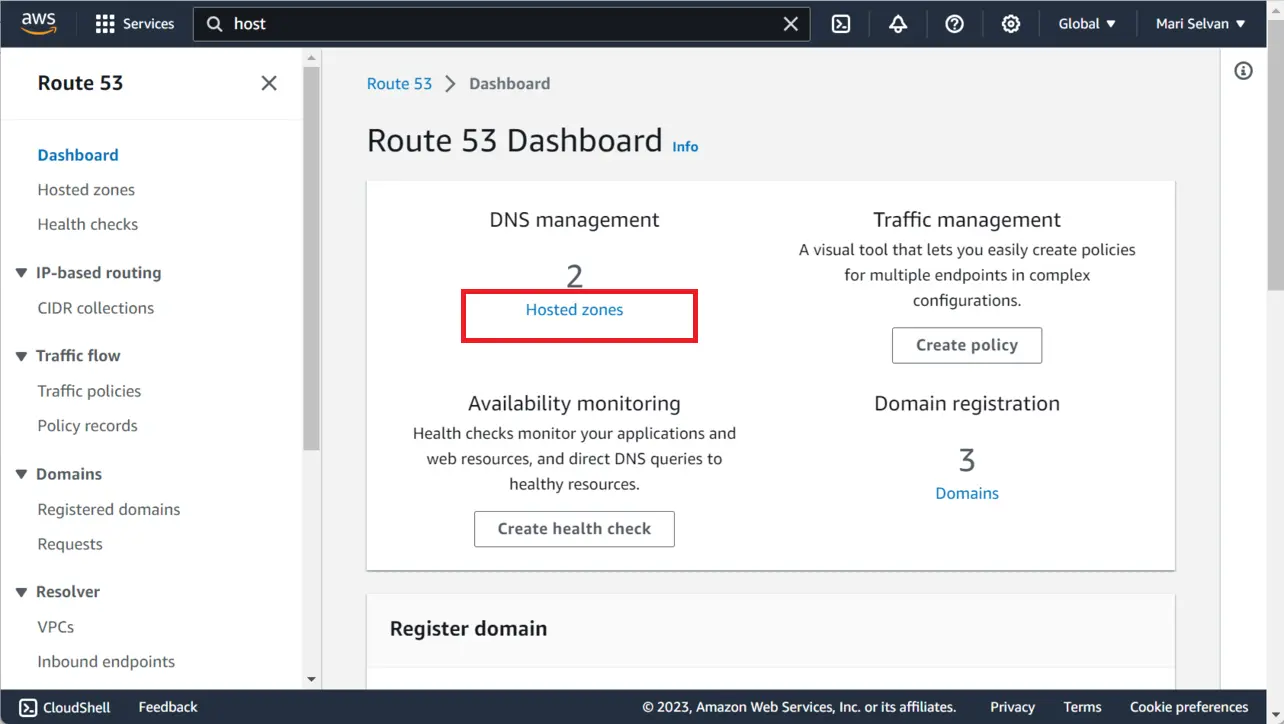The image size is (1284, 724).
Task: Collapse the Traffic flow section
Action: click(x=21, y=356)
